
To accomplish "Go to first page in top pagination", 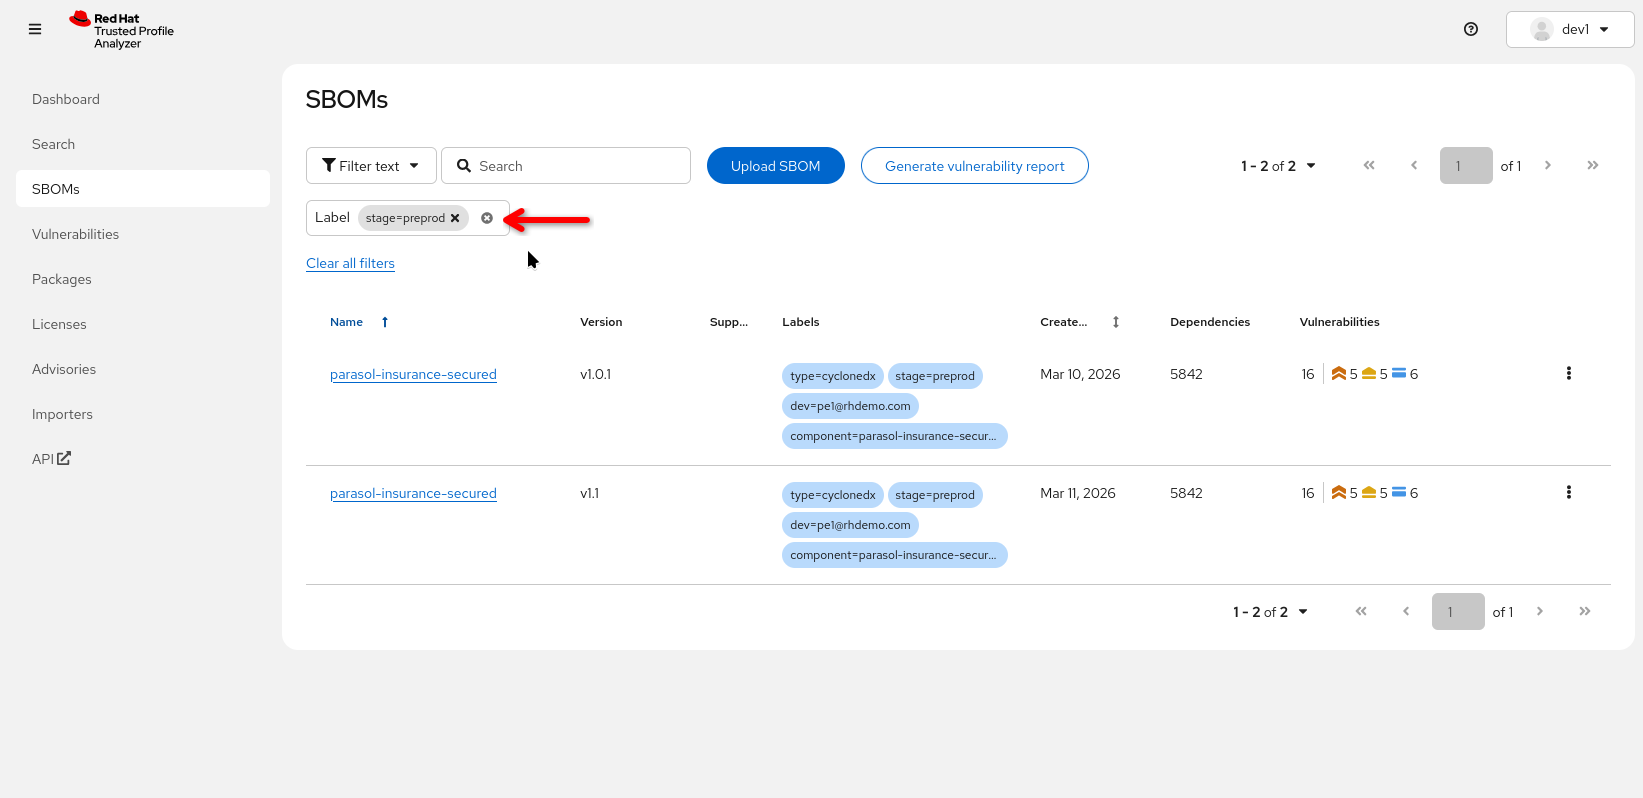I will [x=1369, y=166].
